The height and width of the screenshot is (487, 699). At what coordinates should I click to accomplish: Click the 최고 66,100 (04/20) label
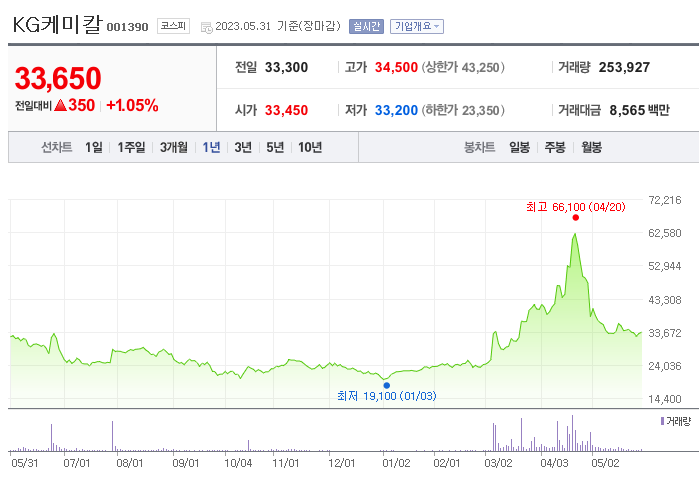[576, 207]
